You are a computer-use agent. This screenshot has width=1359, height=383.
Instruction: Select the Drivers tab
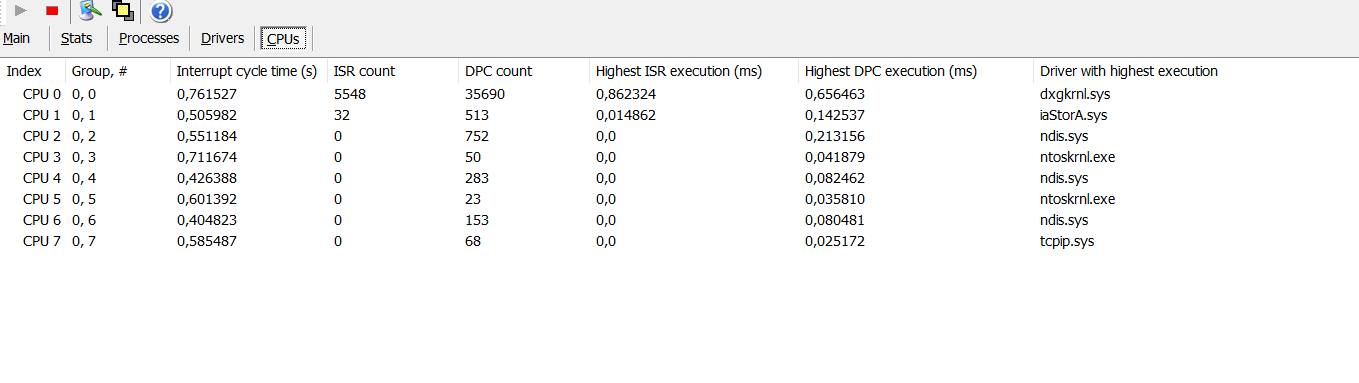(x=222, y=38)
